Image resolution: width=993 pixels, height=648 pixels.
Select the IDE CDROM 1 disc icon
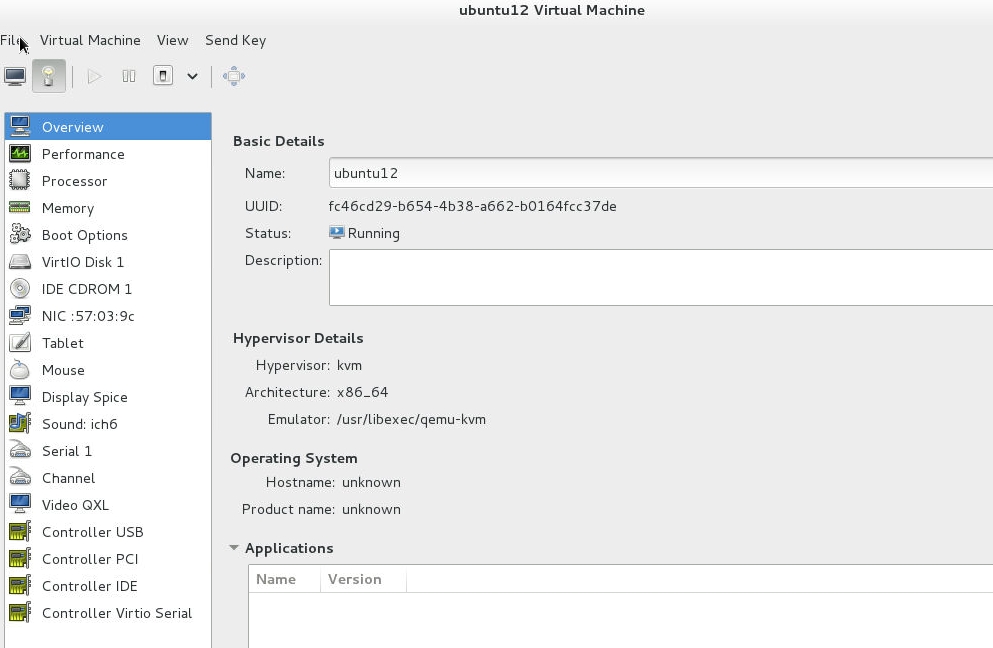(x=20, y=288)
